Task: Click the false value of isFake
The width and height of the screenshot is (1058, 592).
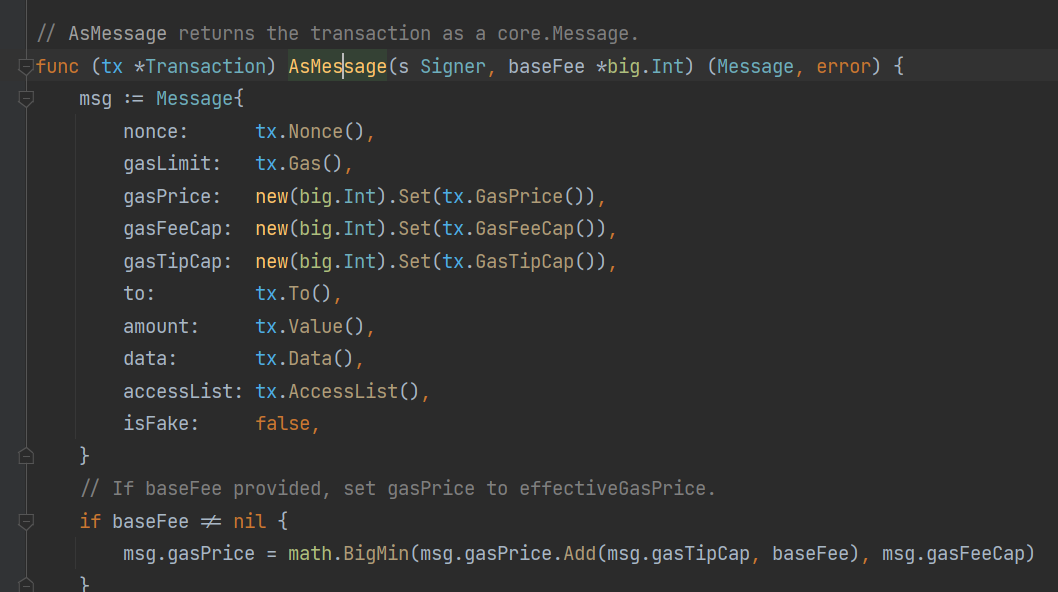Action: (283, 424)
